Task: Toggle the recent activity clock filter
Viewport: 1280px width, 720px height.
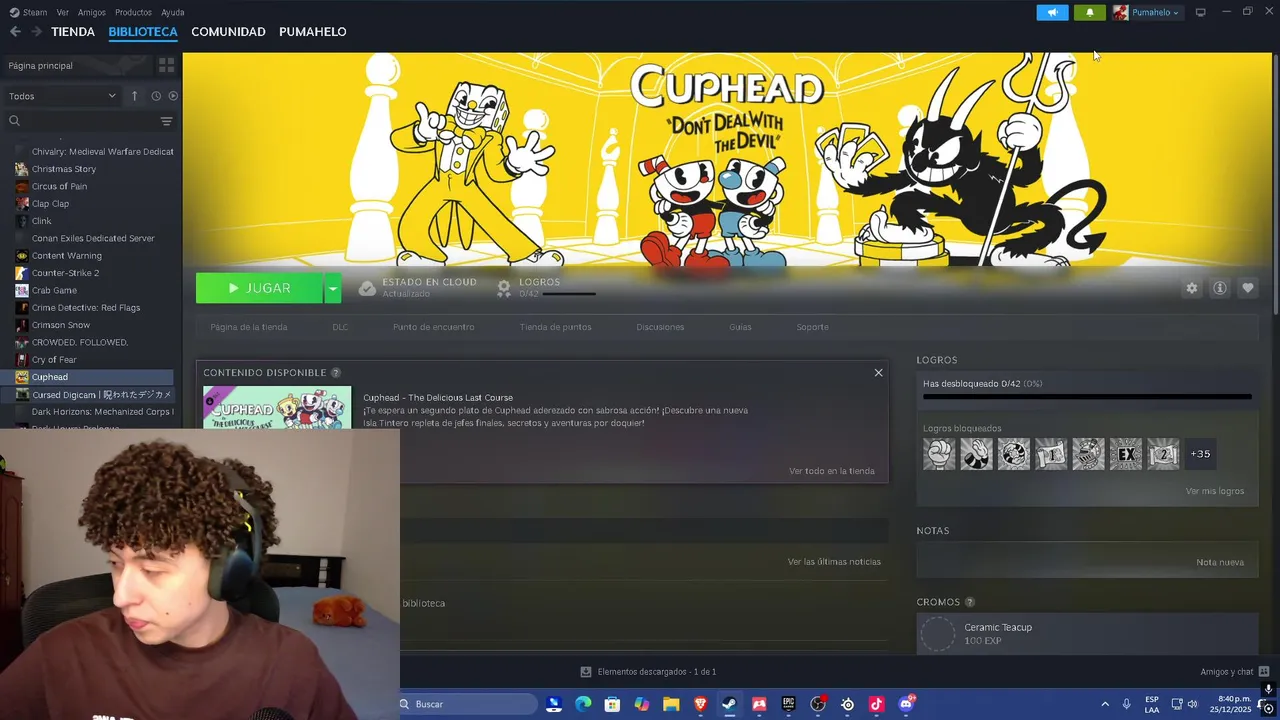Action: 156,96
